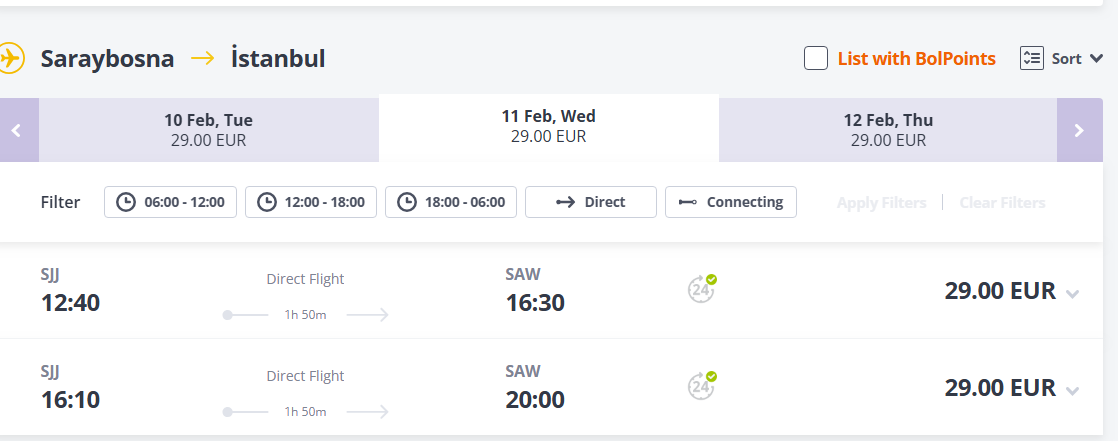Click the 24-hour icon on the 12:40 flight
This screenshot has width=1118, height=441.
(x=702, y=289)
